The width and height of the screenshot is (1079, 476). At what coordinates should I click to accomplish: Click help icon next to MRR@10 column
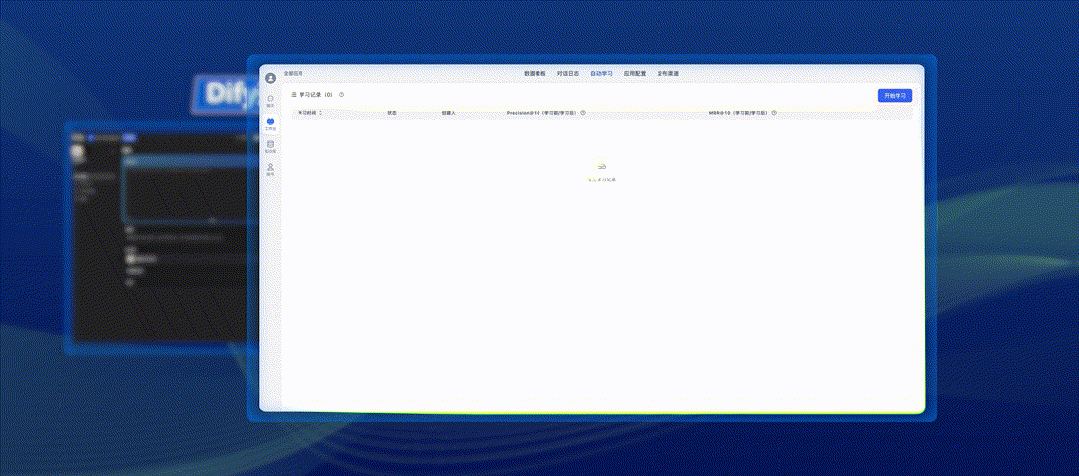(774, 113)
